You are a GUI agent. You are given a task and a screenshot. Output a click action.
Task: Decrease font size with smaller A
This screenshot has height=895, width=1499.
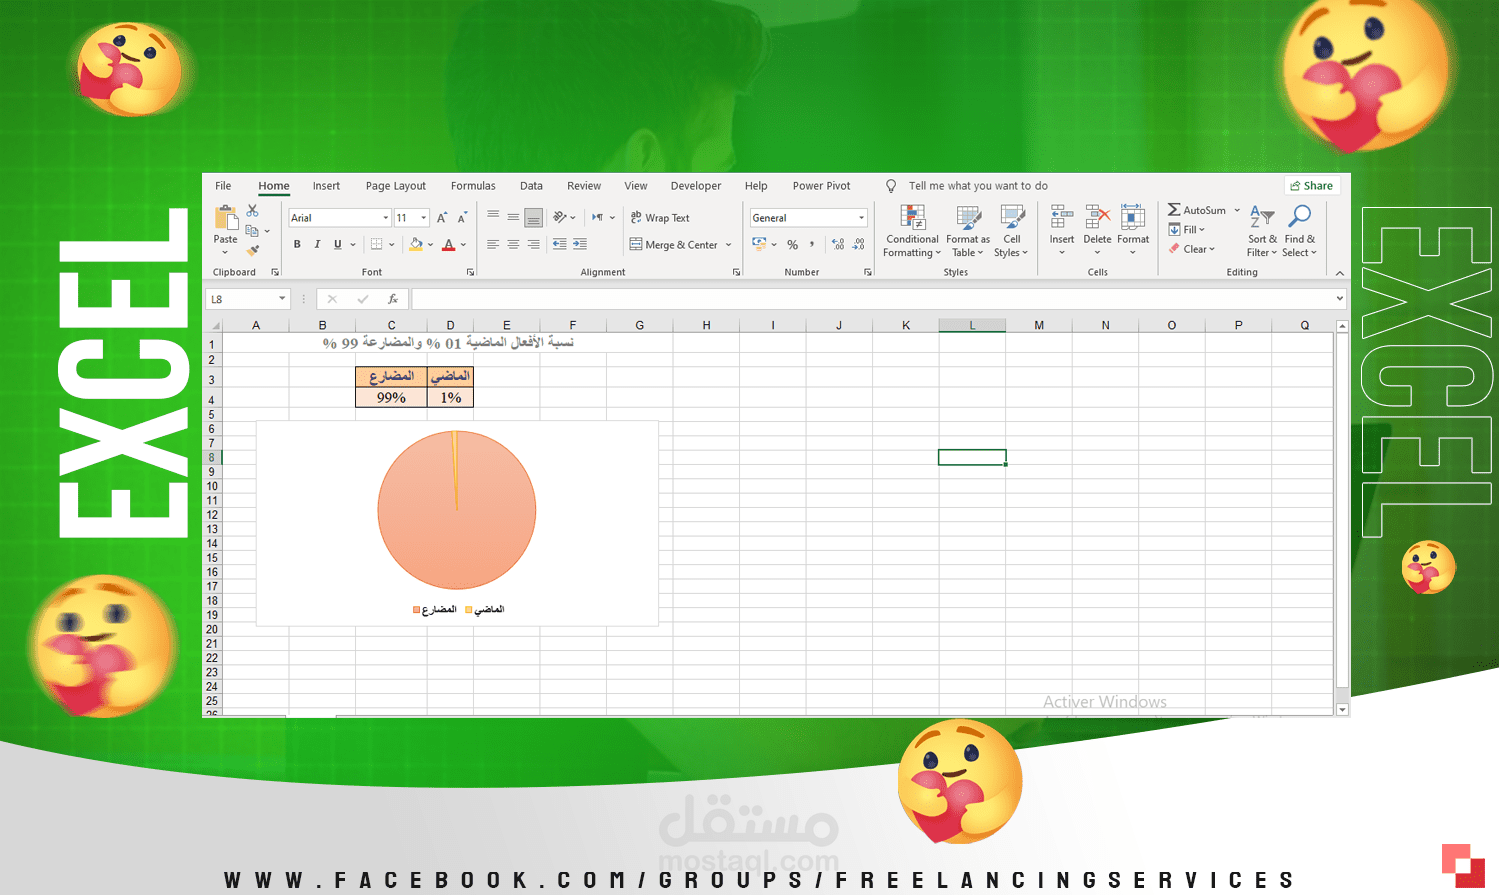(462, 218)
